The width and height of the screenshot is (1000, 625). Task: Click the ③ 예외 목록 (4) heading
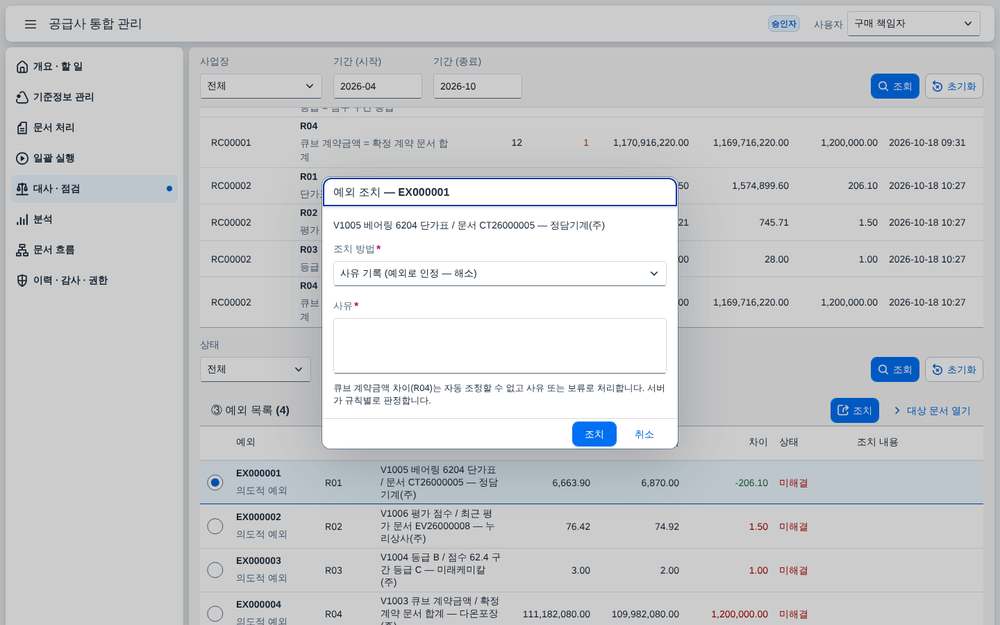[250, 410]
